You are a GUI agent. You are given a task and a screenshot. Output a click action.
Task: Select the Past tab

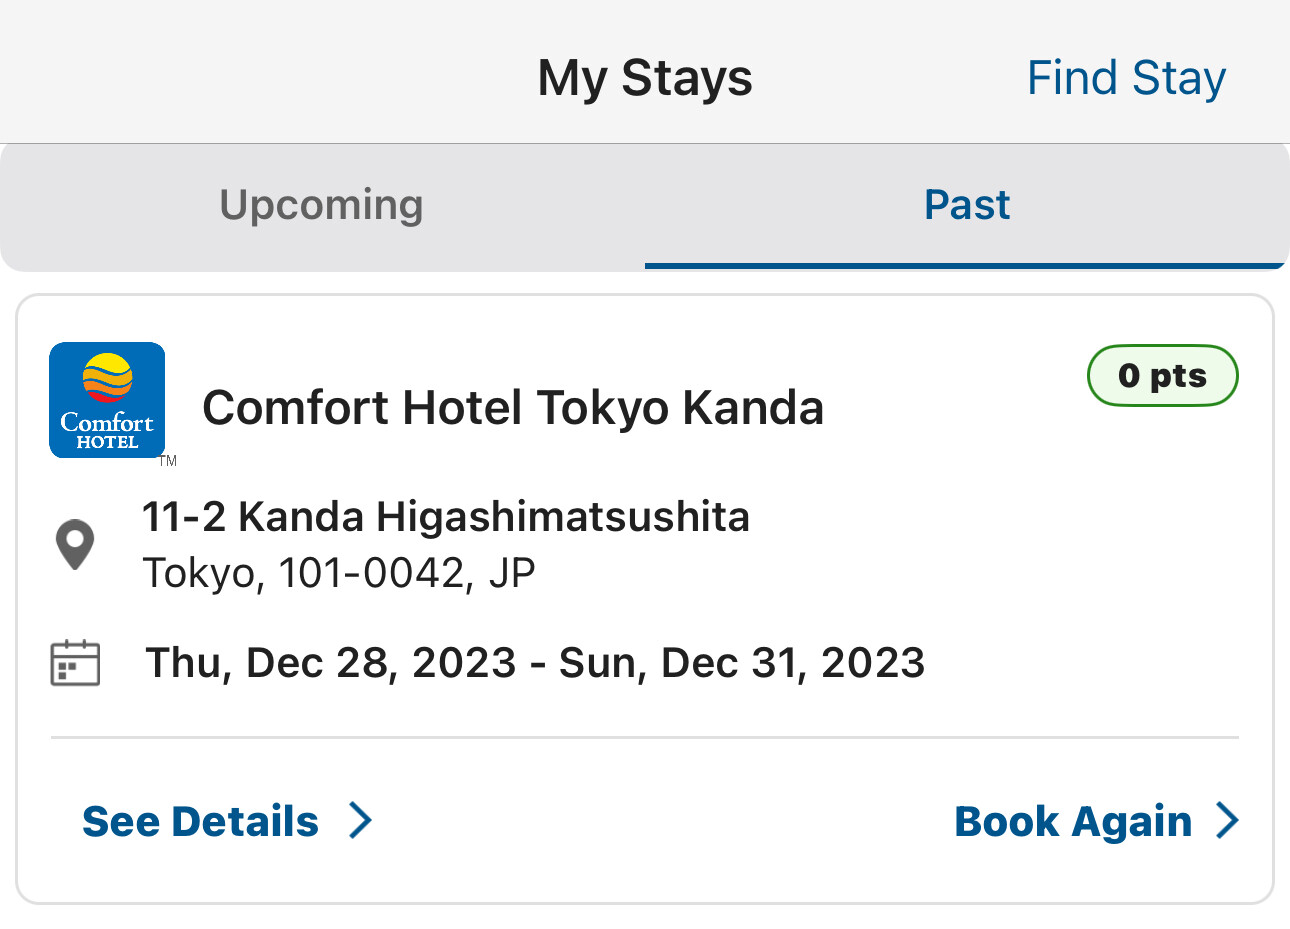(966, 205)
